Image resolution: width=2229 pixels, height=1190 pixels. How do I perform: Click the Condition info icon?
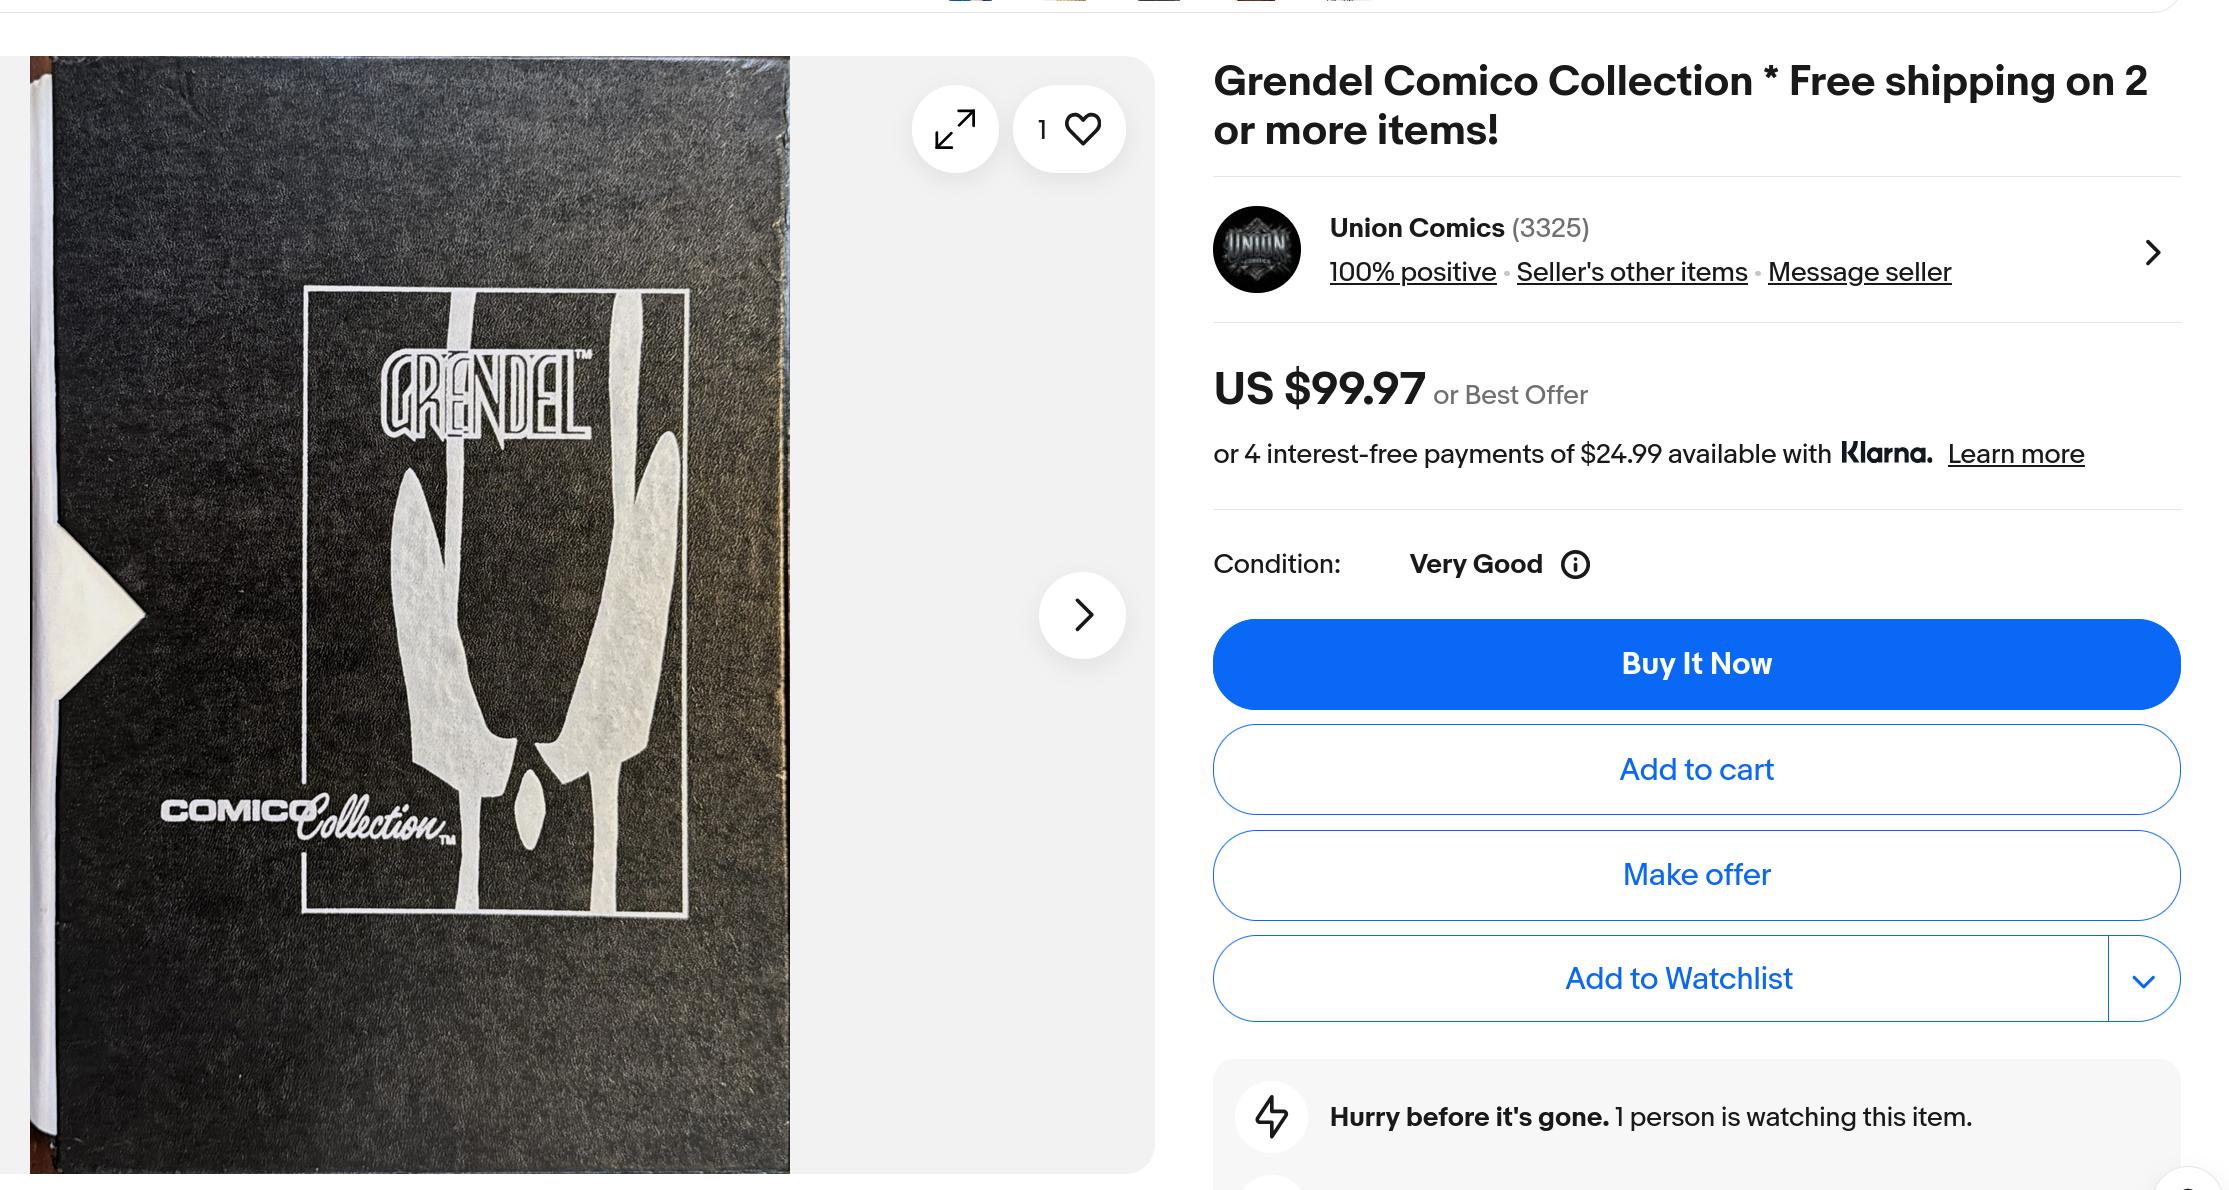click(x=1575, y=565)
